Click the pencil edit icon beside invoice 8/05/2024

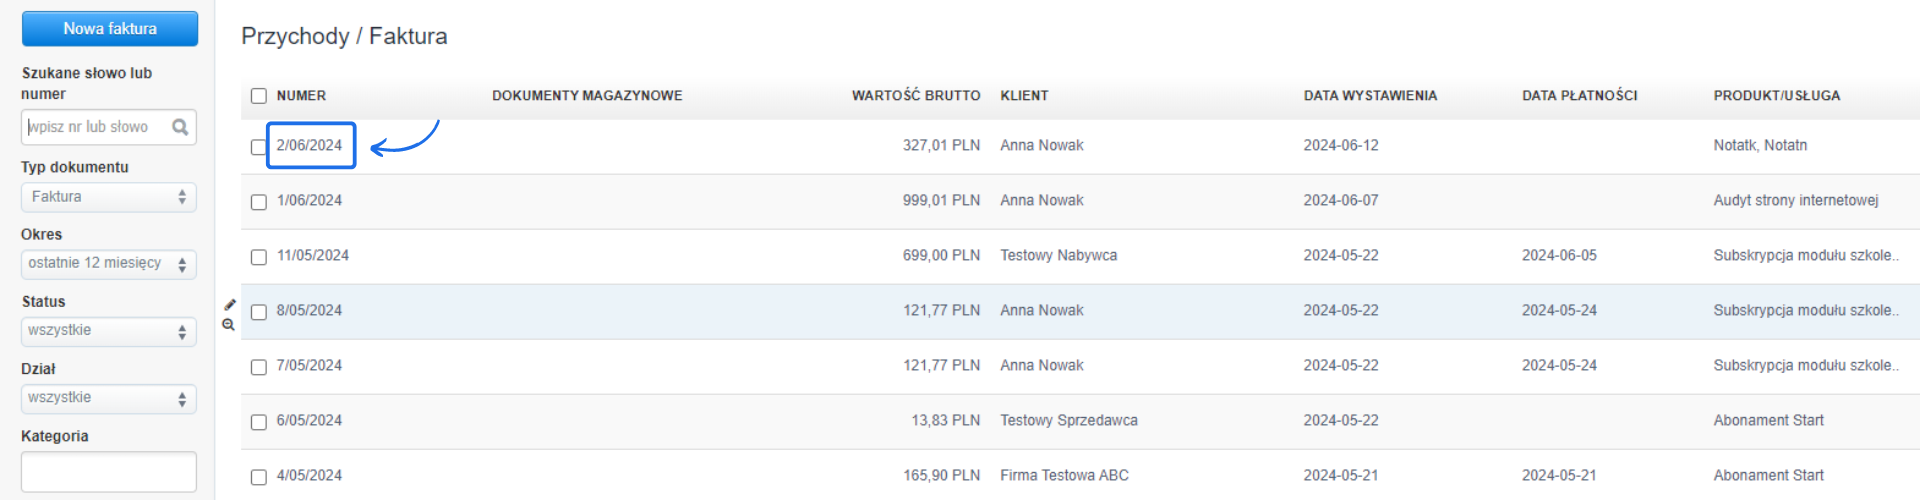coord(230,305)
